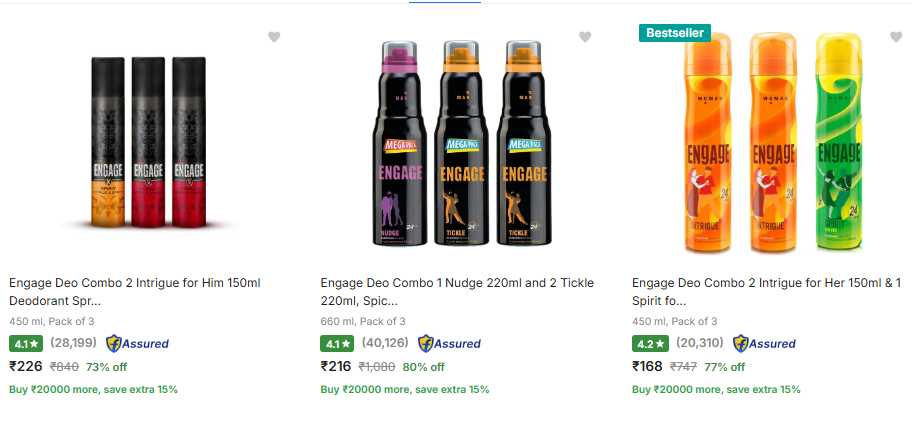
Task: Click the 4.2 star rating with 20,310 reviews
Action: click(648, 344)
